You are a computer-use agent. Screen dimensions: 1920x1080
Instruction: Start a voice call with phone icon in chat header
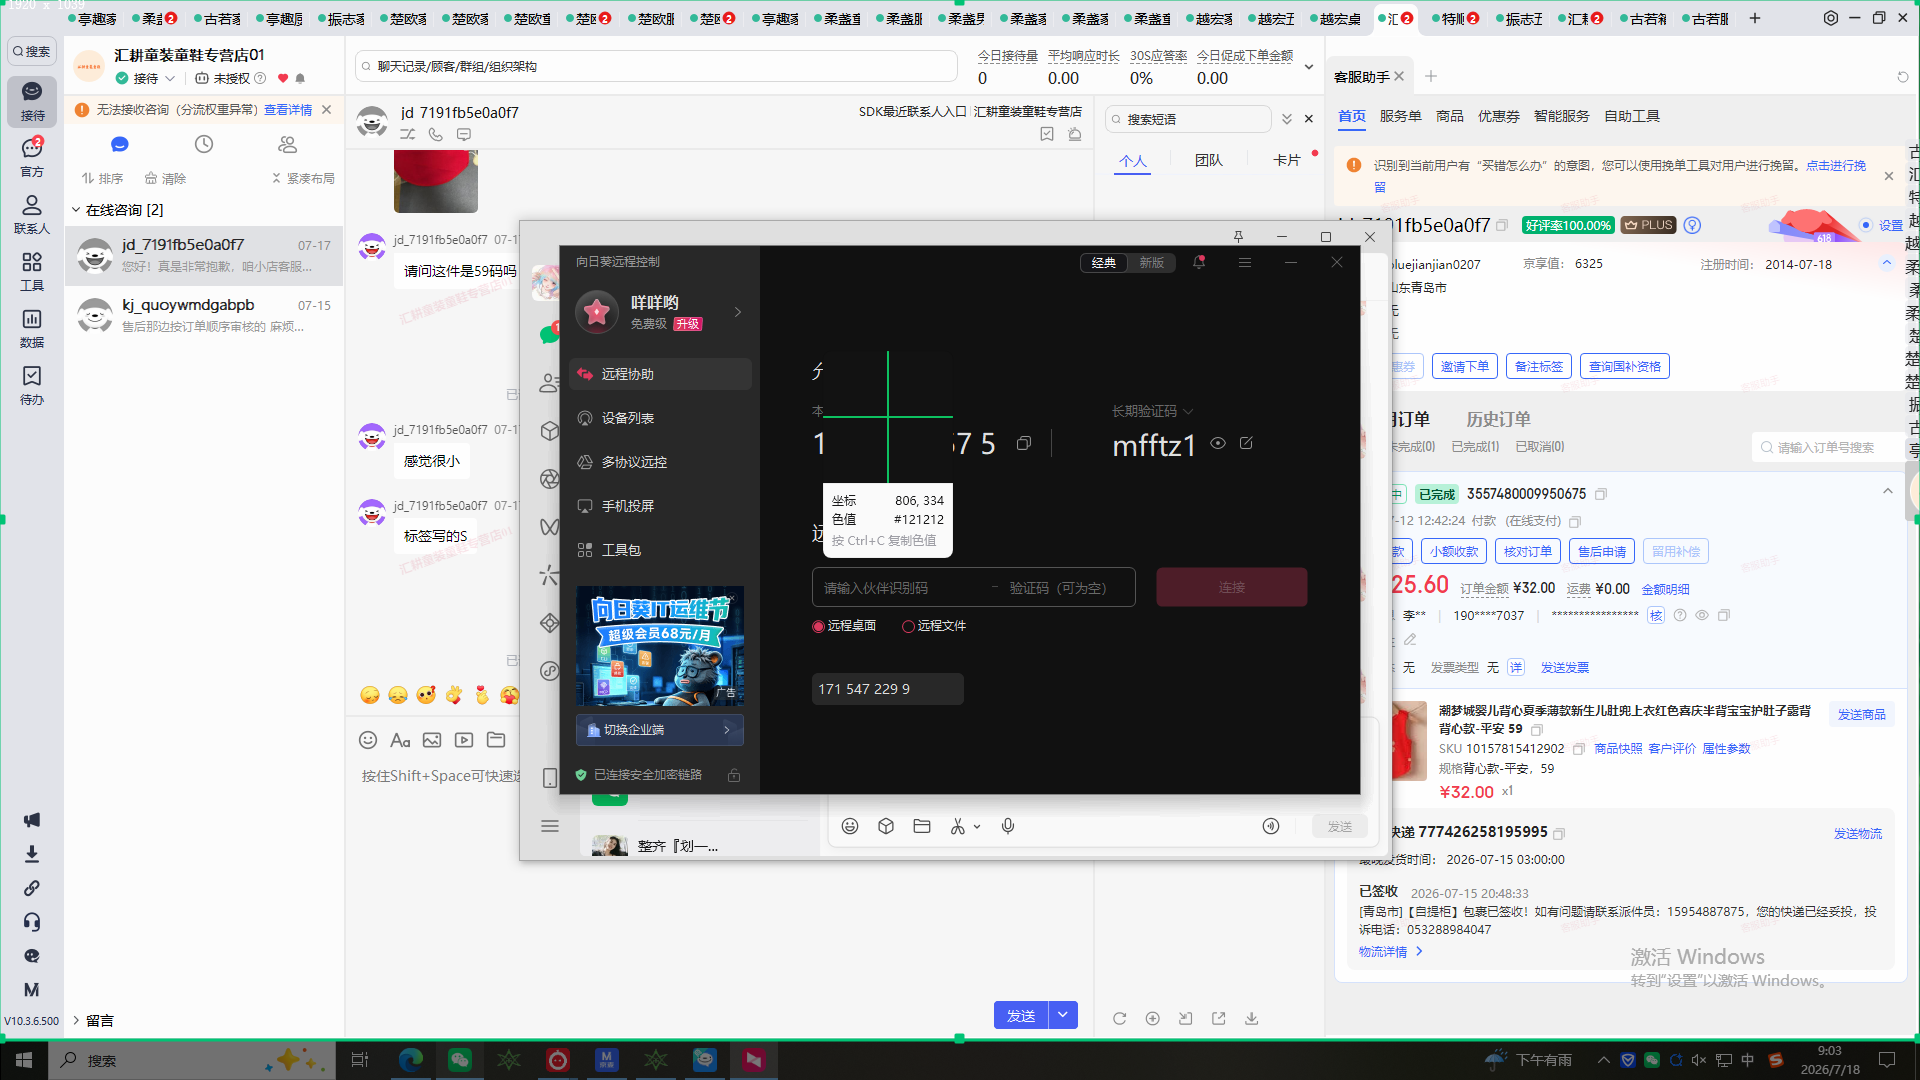436,134
